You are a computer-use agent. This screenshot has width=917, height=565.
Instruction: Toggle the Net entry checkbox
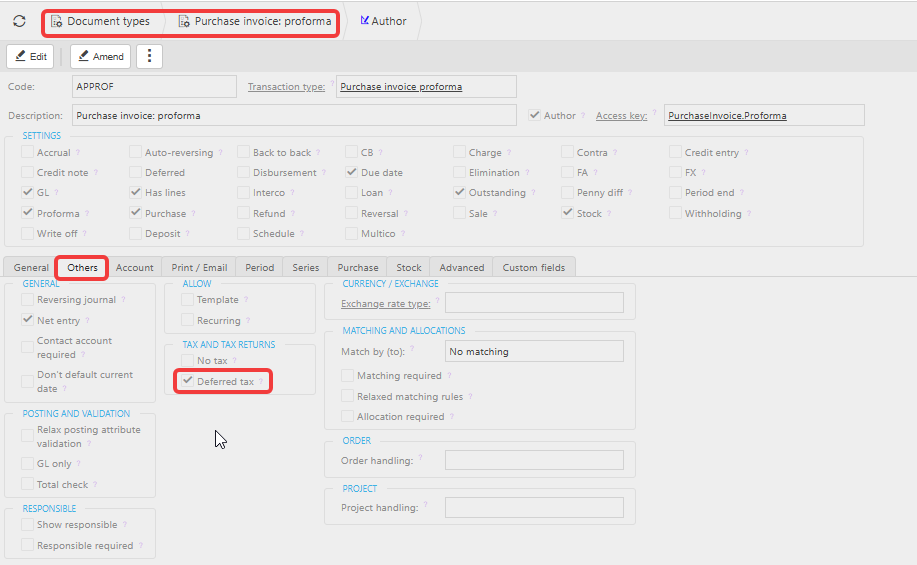point(27,320)
